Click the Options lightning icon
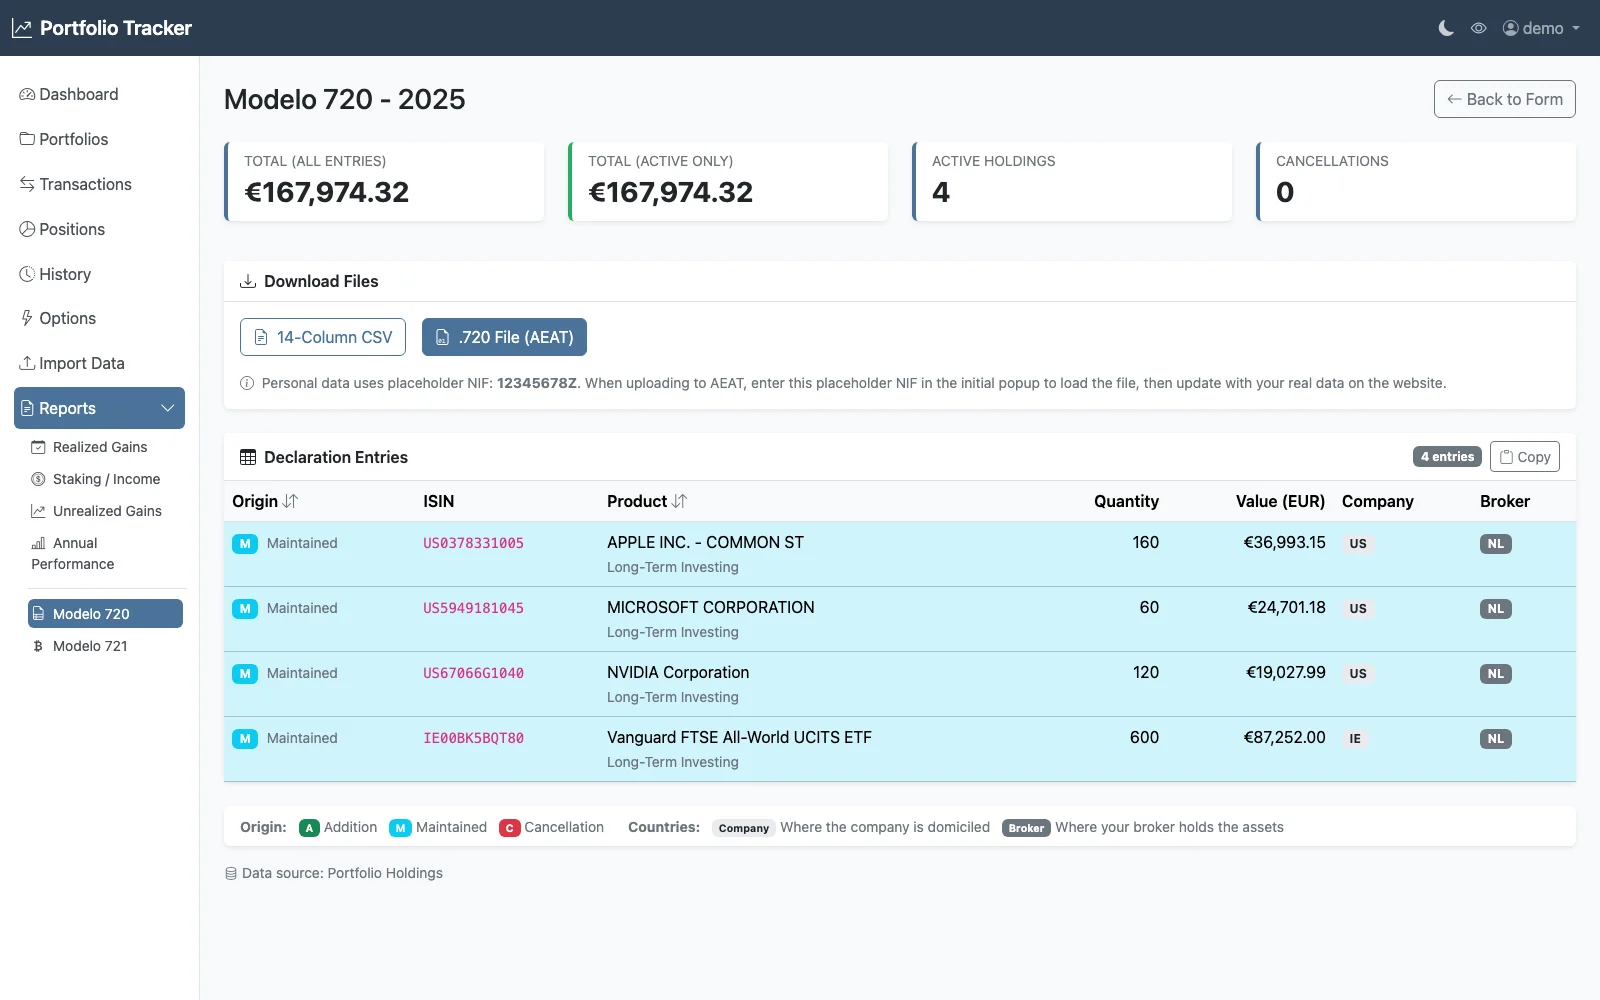This screenshot has height=1000, width=1600. click(27, 318)
